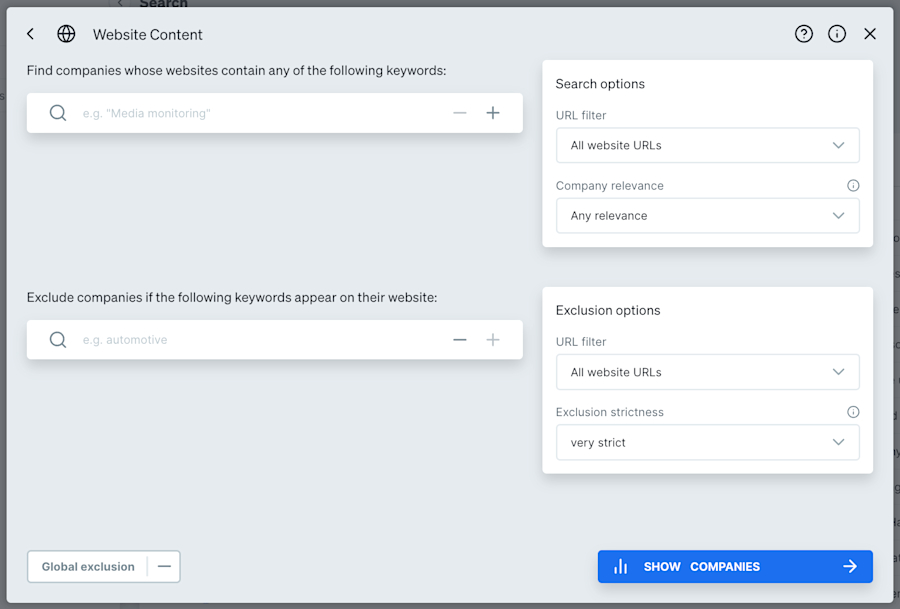900x609 pixels.
Task: Click the globe icon beside Website Content
Action: click(x=66, y=33)
